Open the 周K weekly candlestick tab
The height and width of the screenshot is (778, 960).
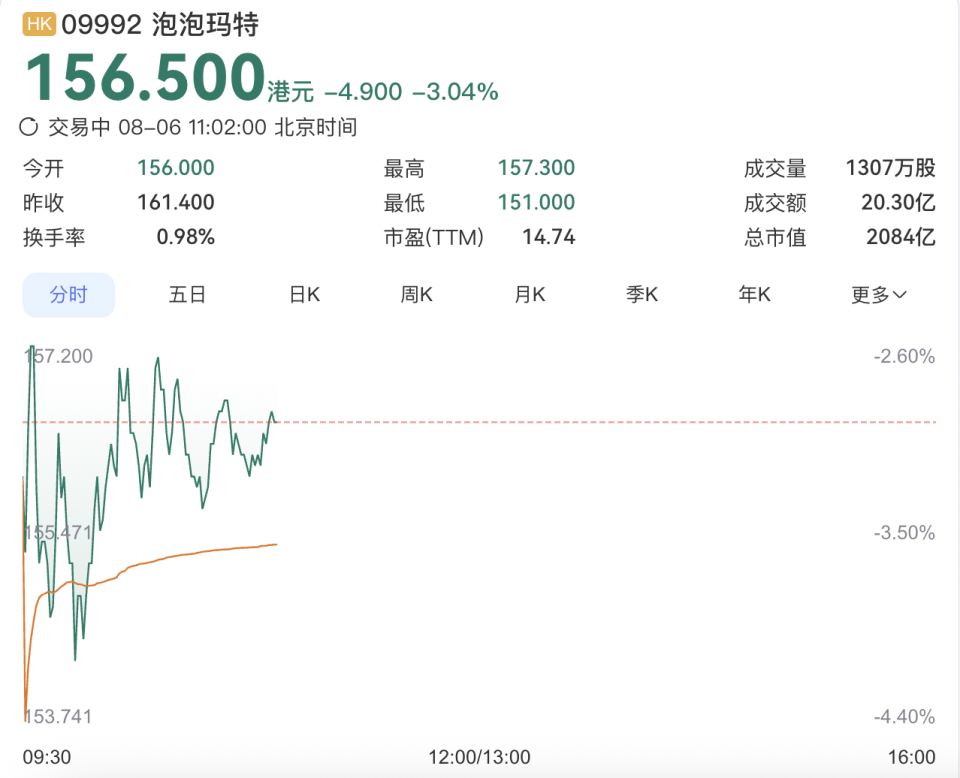tap(416, 295)
